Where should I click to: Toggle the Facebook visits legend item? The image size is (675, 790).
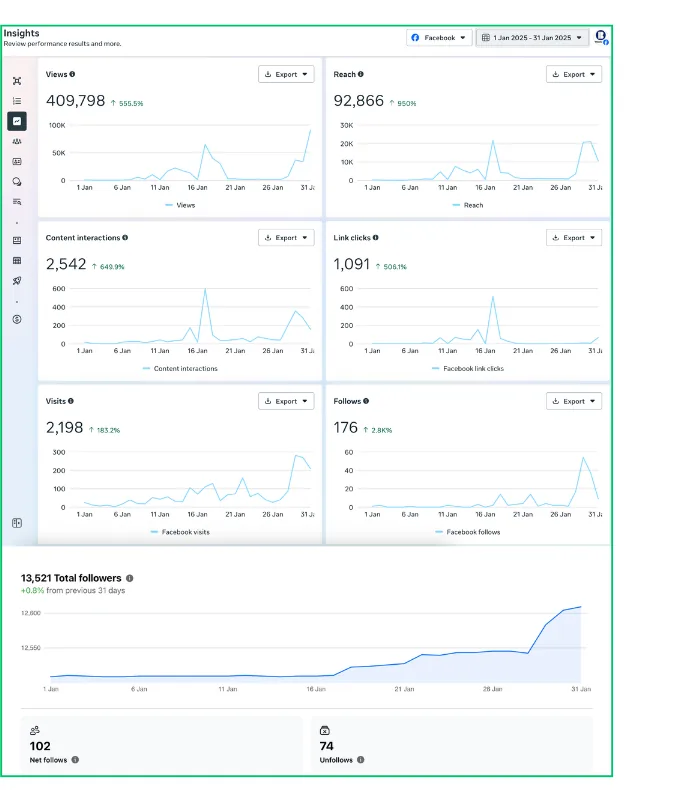tap(180, 532)
